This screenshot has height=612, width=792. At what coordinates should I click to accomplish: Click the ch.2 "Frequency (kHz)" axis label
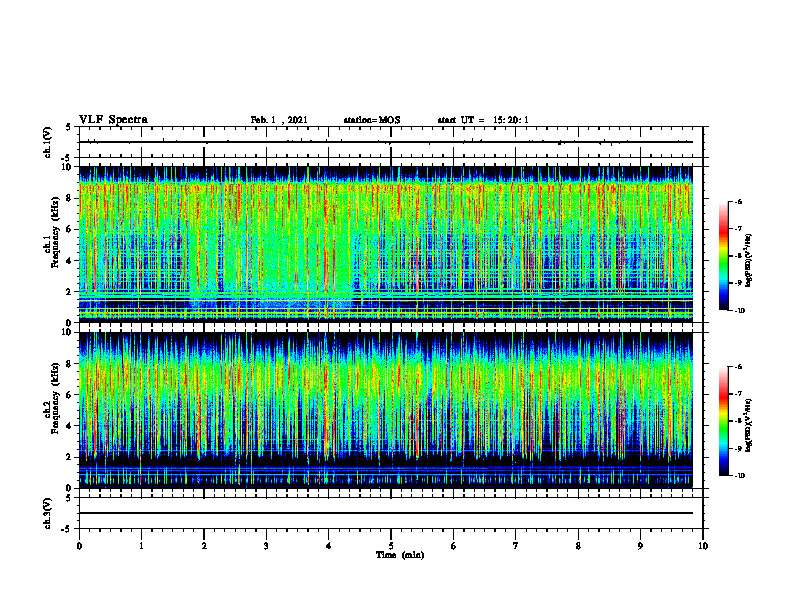click(x=55, y=397)
